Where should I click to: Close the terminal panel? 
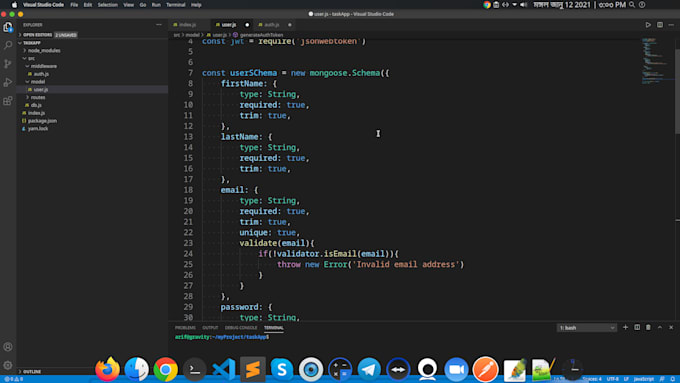point(671,327)
